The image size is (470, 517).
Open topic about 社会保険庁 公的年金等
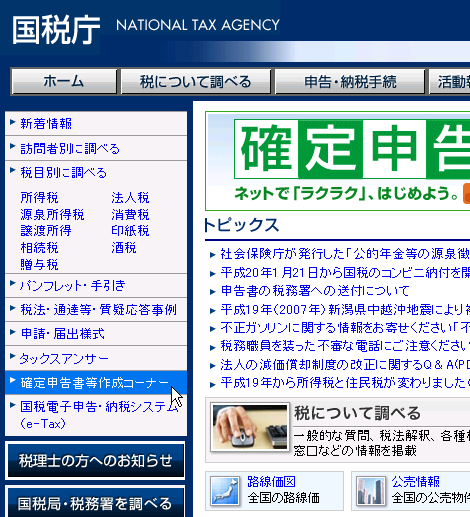click(345, 254)
